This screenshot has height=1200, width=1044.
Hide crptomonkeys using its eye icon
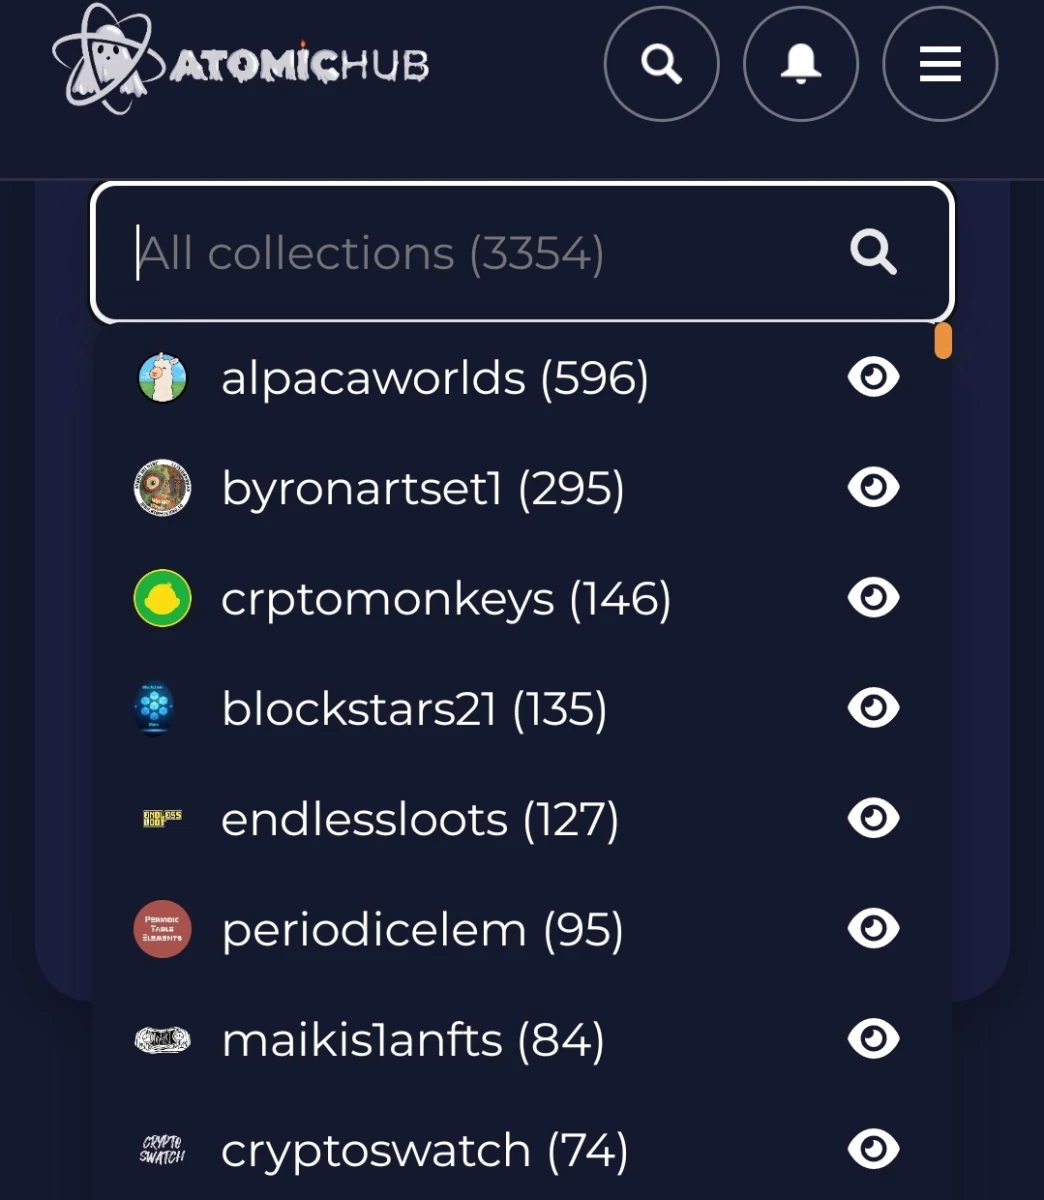click(873, 597)
